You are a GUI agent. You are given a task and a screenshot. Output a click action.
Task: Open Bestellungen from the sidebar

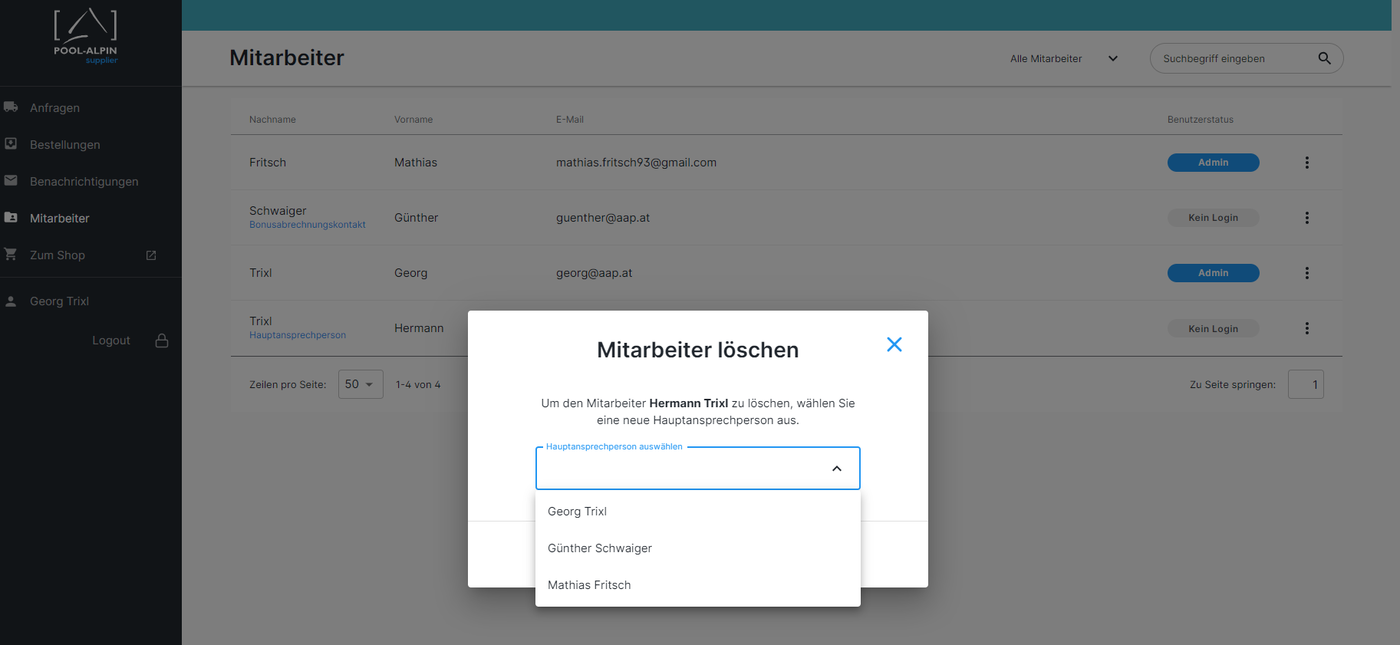[x=65, y=145]
